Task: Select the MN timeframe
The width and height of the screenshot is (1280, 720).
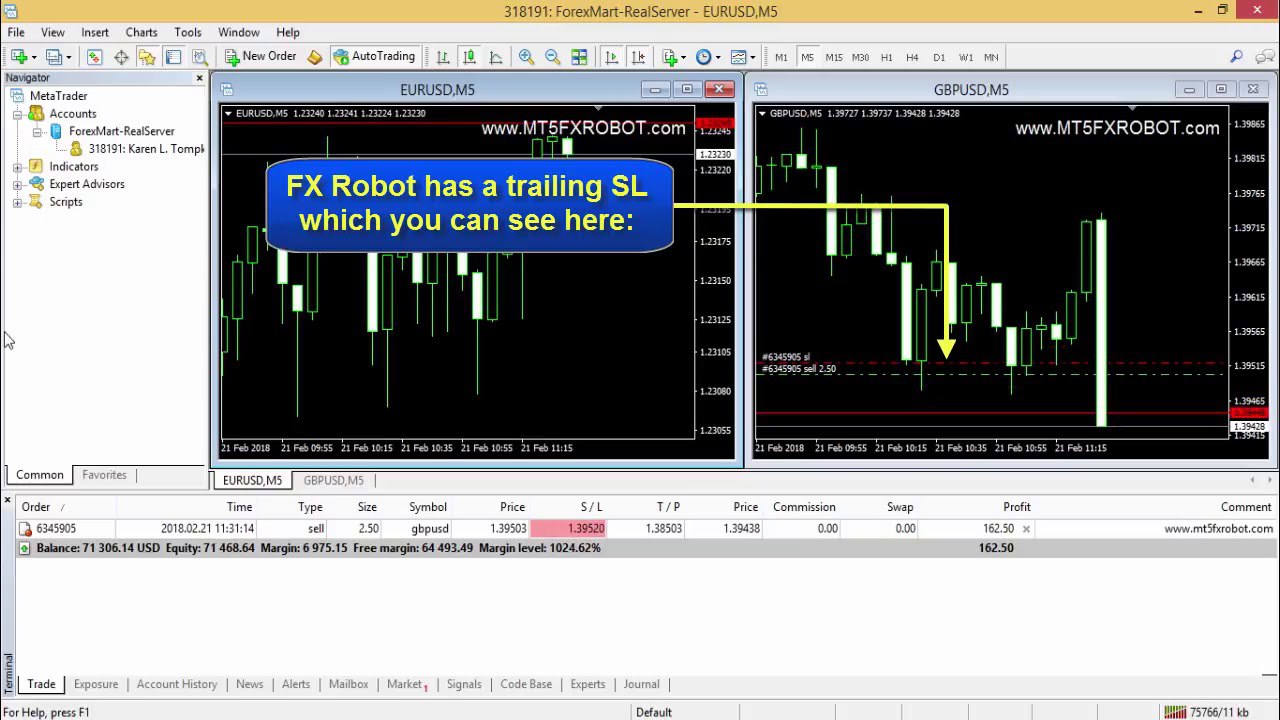Action: [991, 57]
